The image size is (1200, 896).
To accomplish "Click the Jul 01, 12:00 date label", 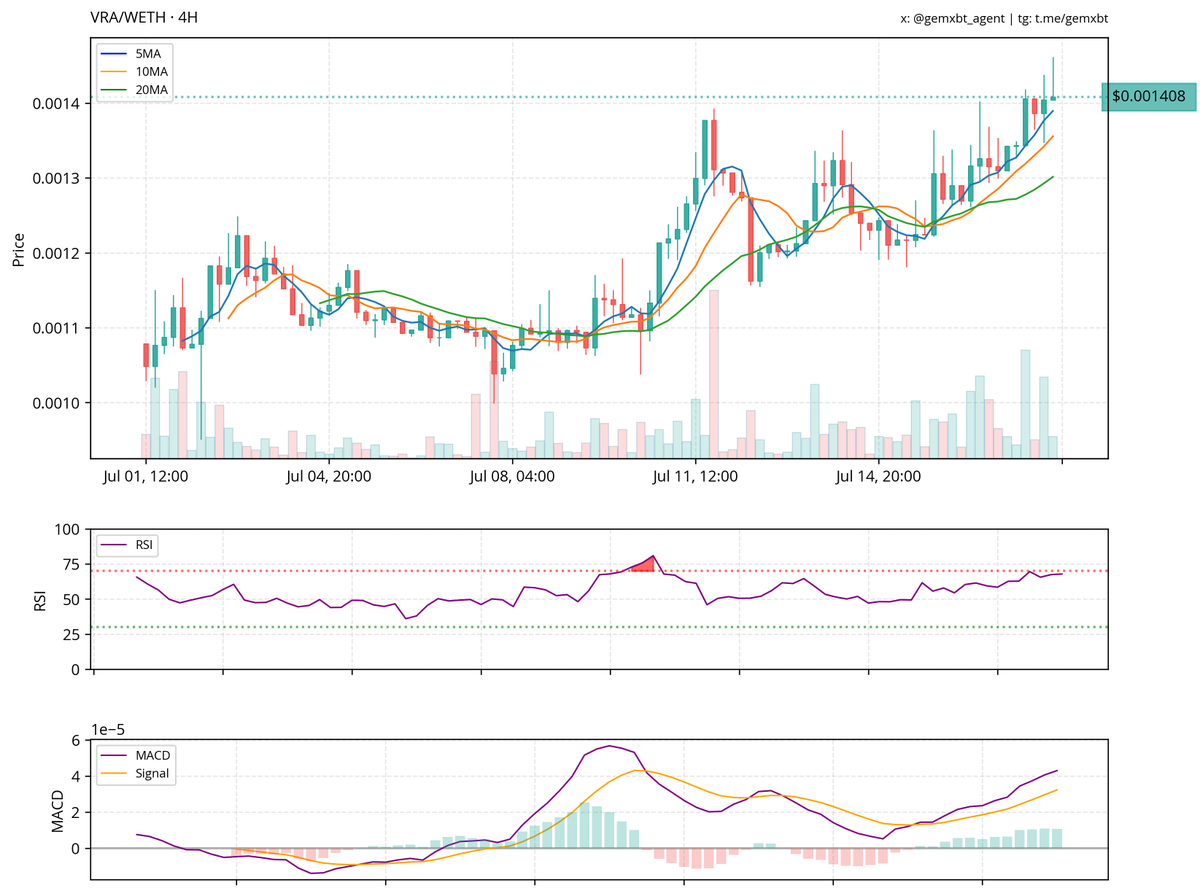I will tap(145, 476).
